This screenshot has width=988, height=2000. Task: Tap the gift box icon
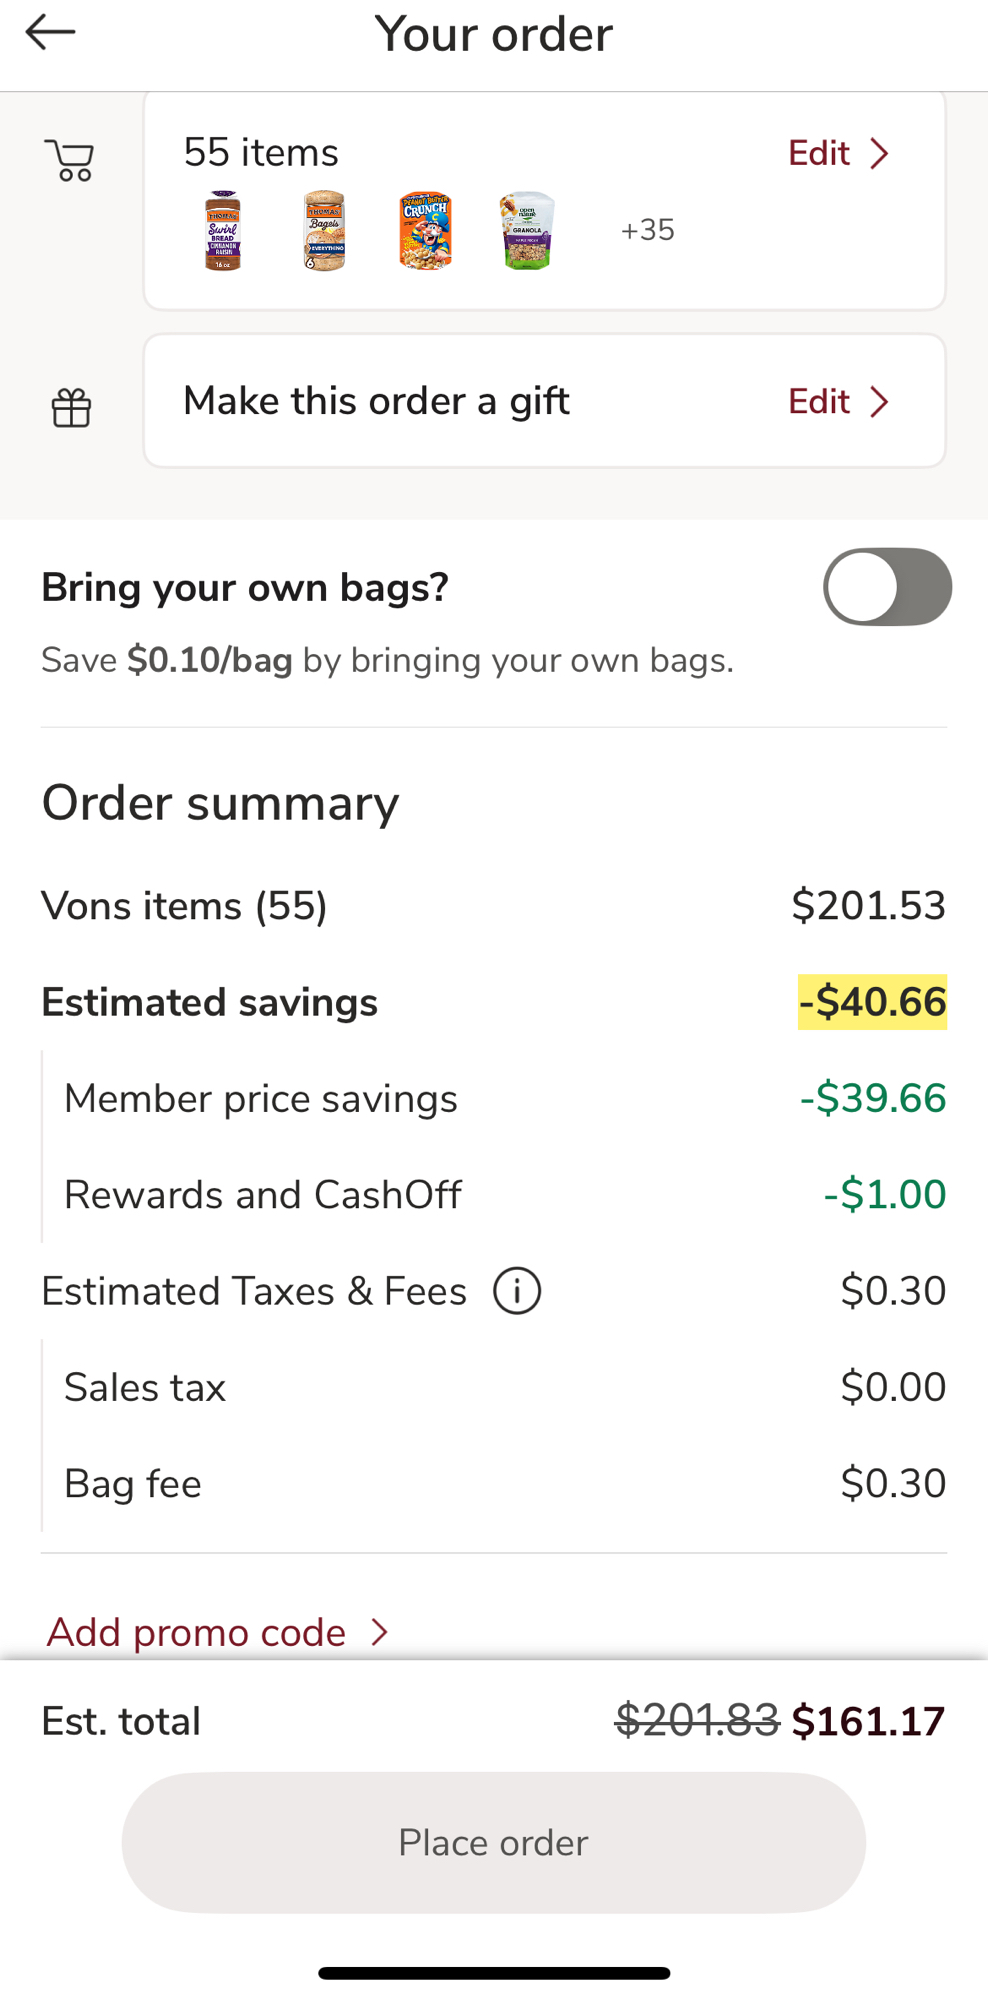click(x=71, y=407)
